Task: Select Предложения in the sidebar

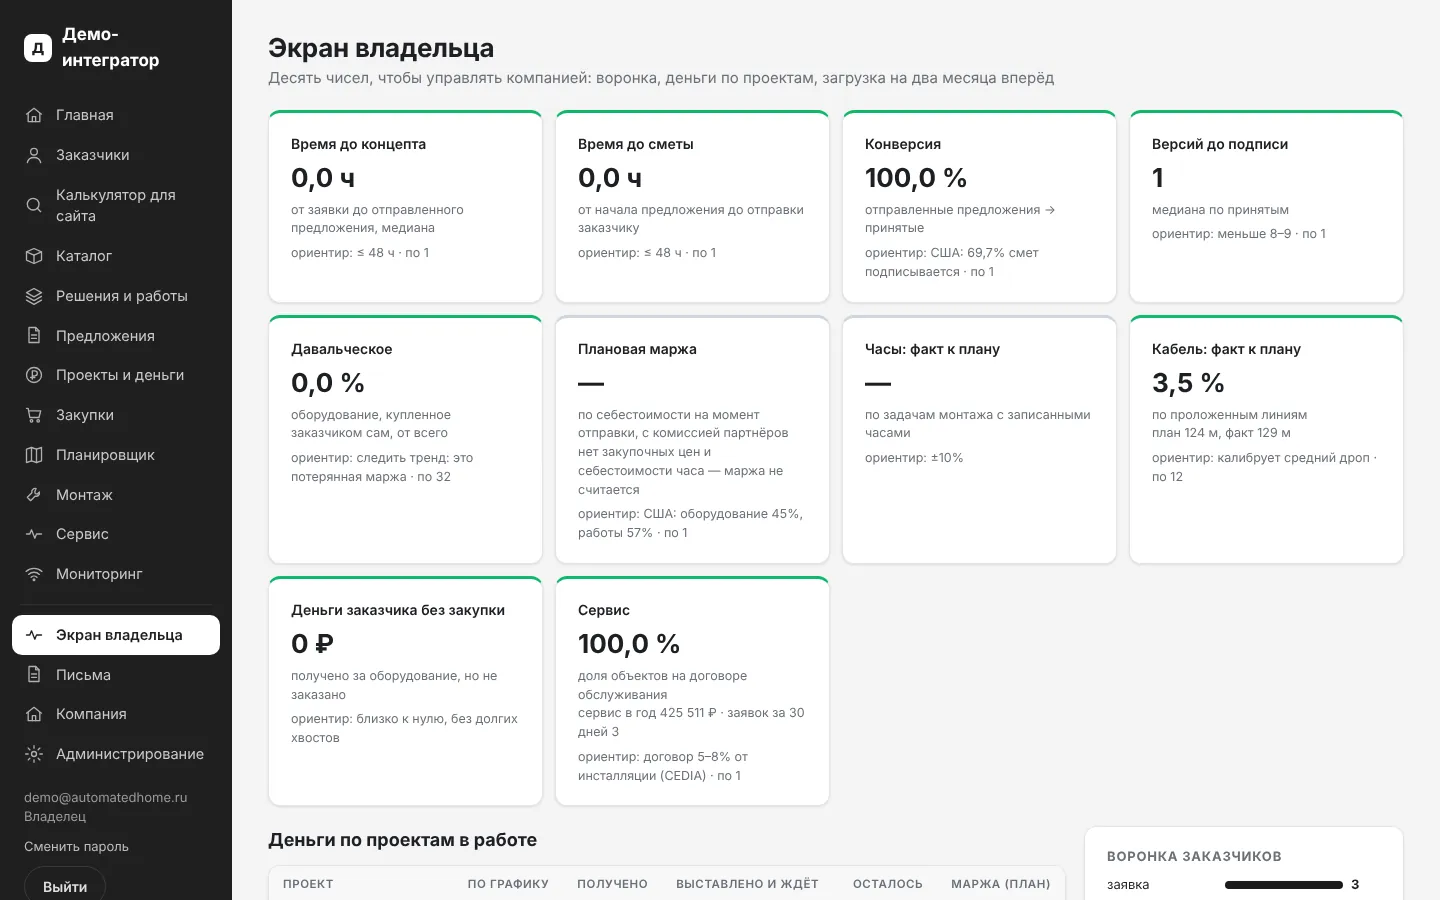Action: tap(116, 336)
